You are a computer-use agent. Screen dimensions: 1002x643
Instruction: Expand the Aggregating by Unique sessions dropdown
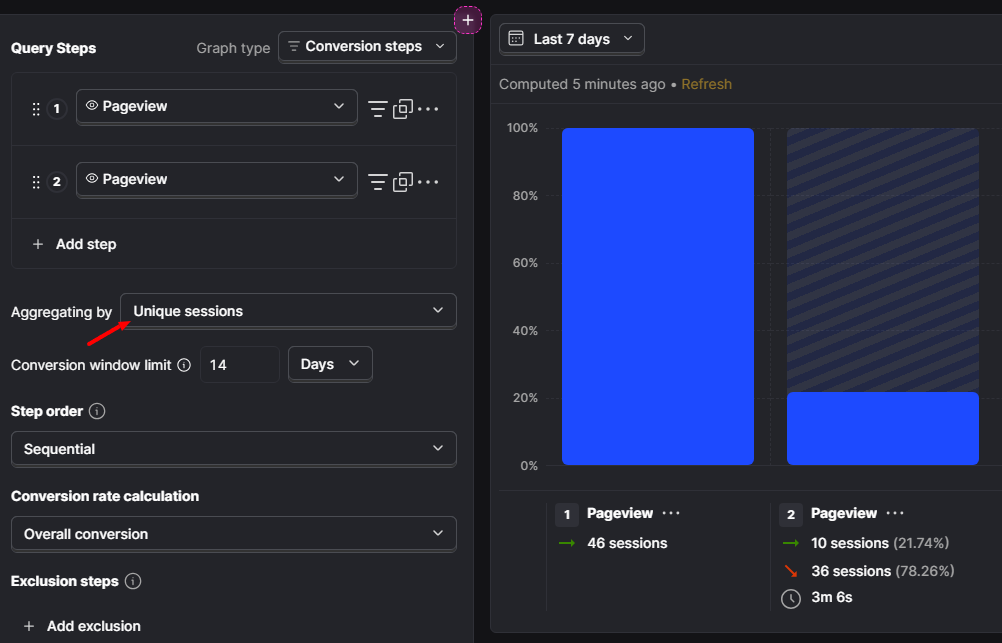288,311
